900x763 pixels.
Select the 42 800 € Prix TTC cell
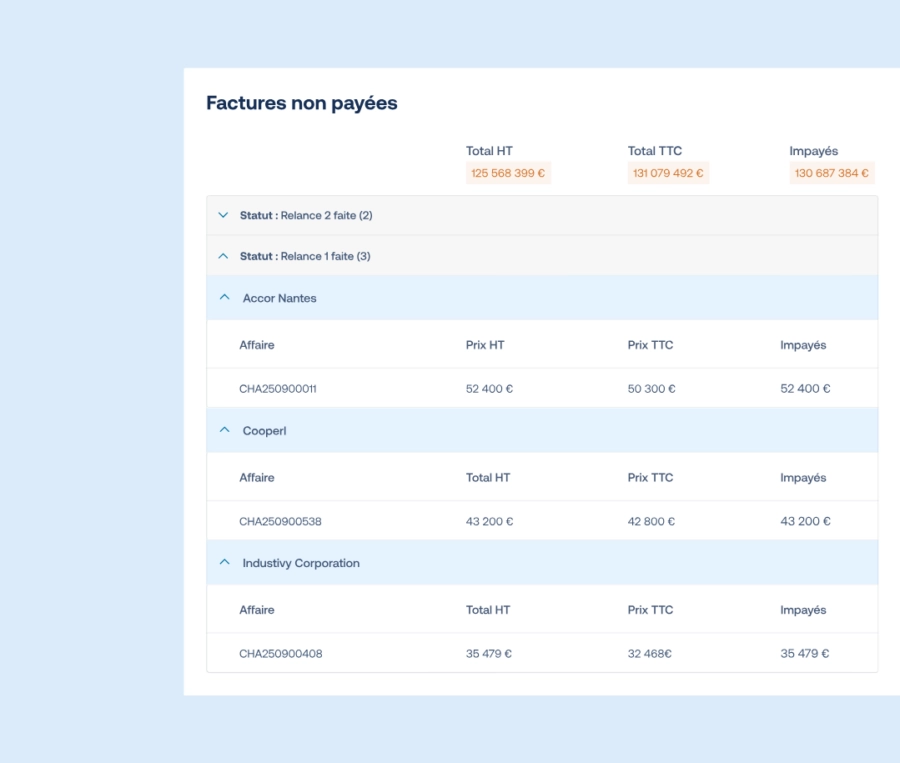(651, 521)
